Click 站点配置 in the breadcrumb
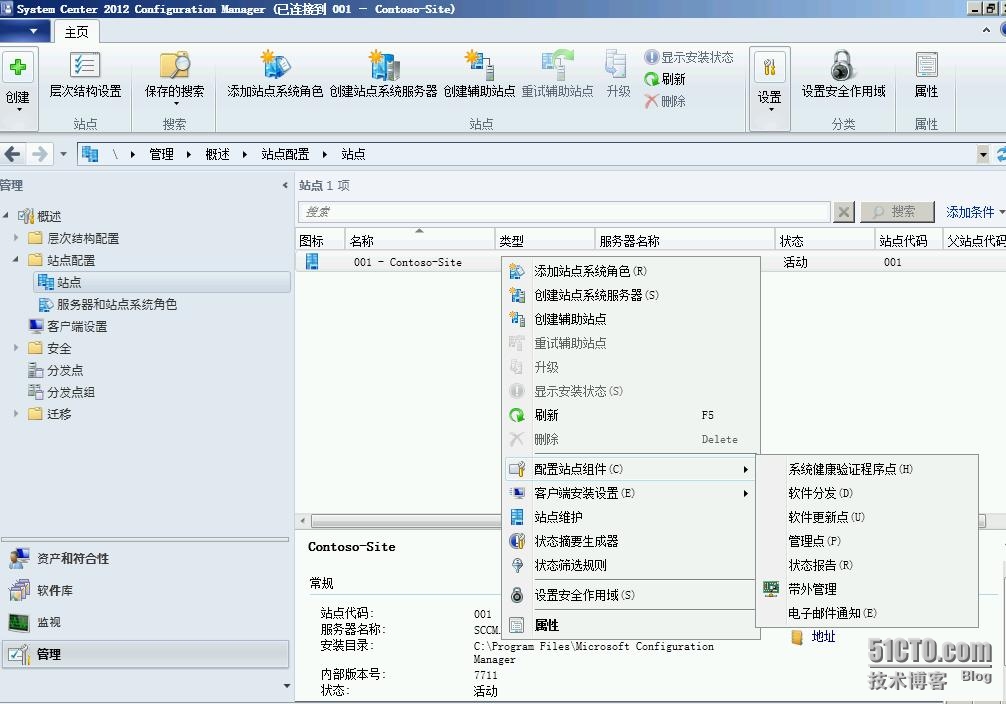This screenshot has height=704, width=1006. (285, 154)
